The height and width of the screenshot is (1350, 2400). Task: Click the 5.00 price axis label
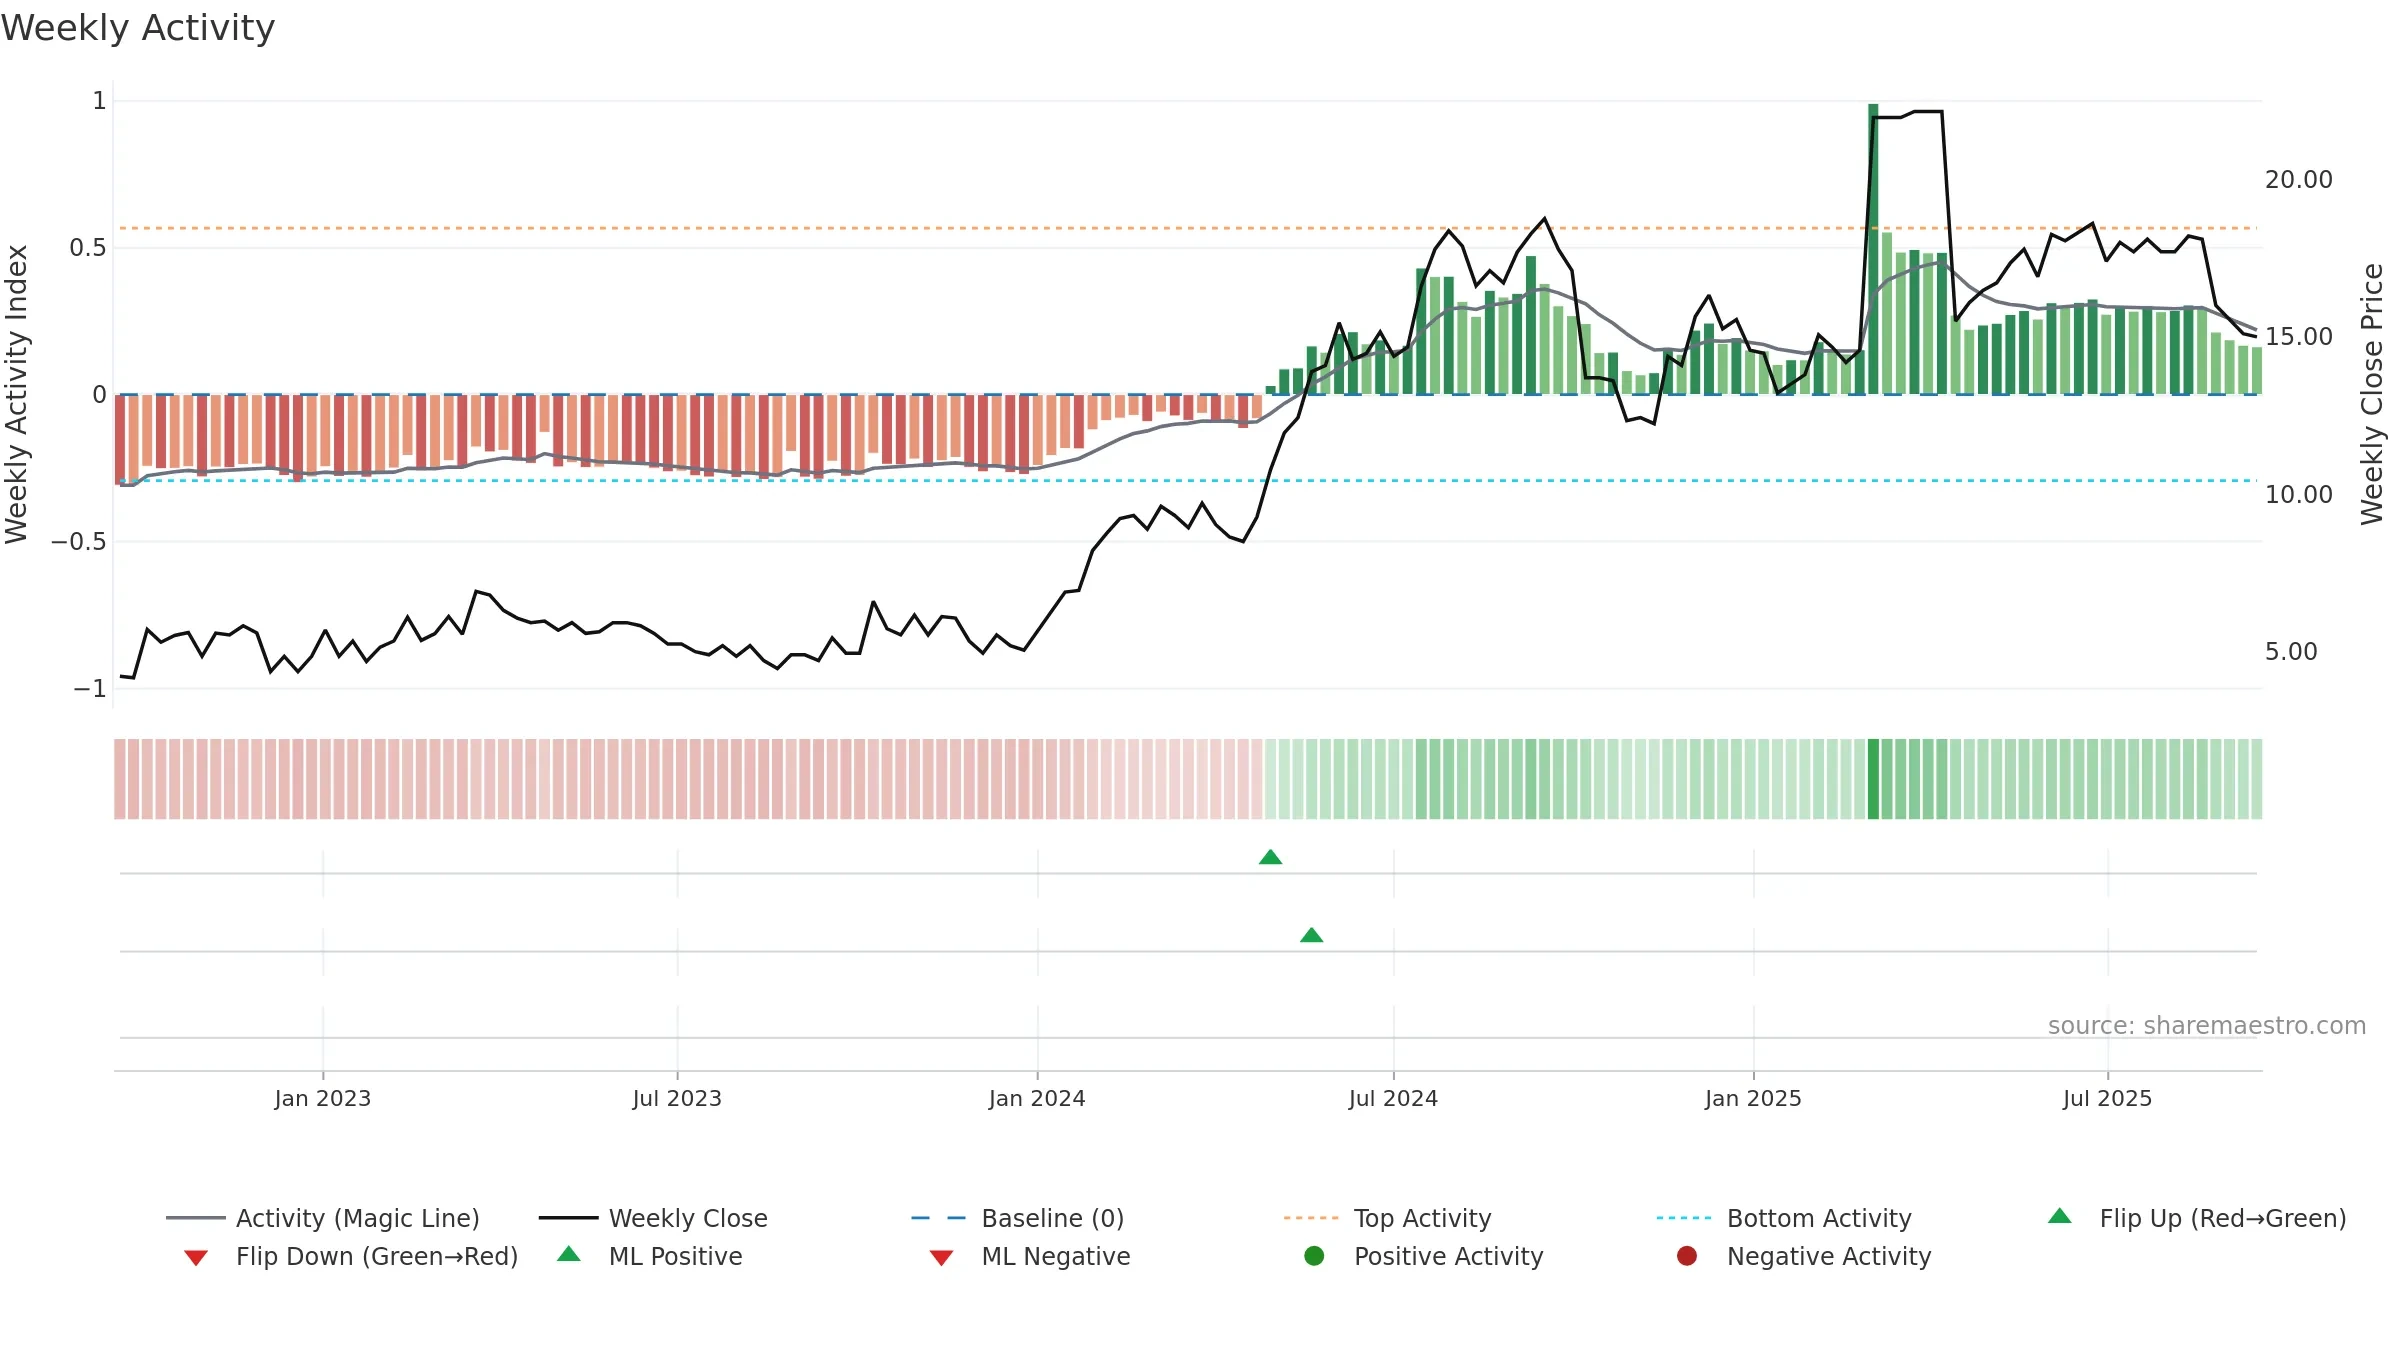(x=2291, y=652)
